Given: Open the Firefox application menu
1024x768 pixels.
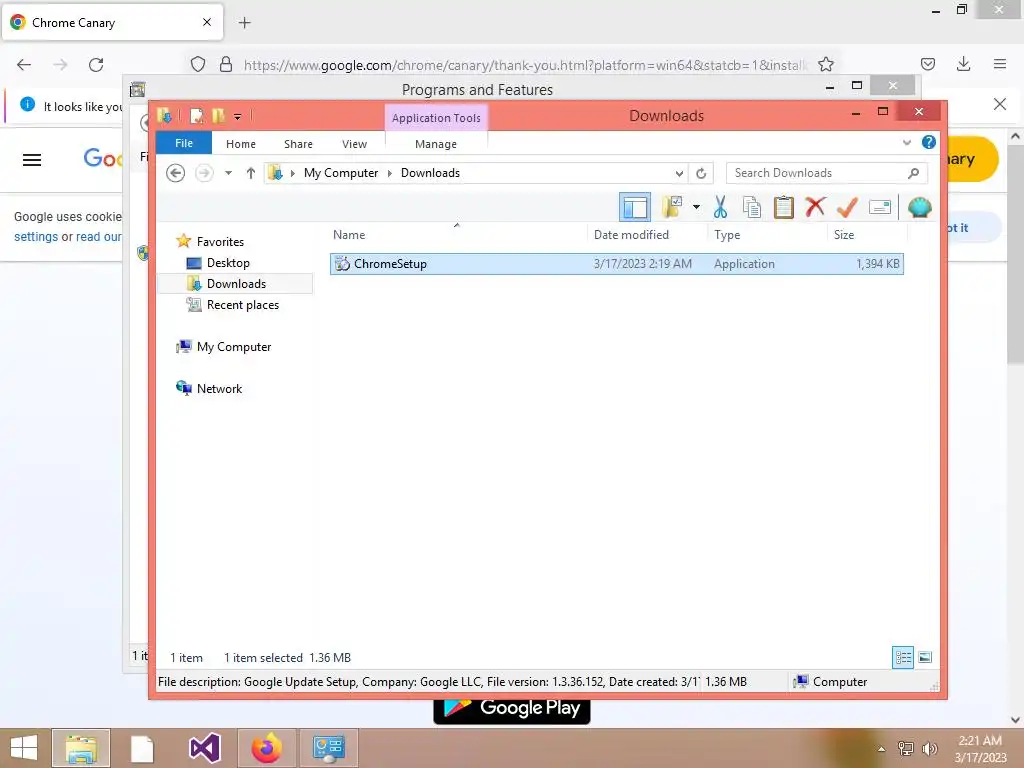Looking at the screenshot, I should (999, 64).
